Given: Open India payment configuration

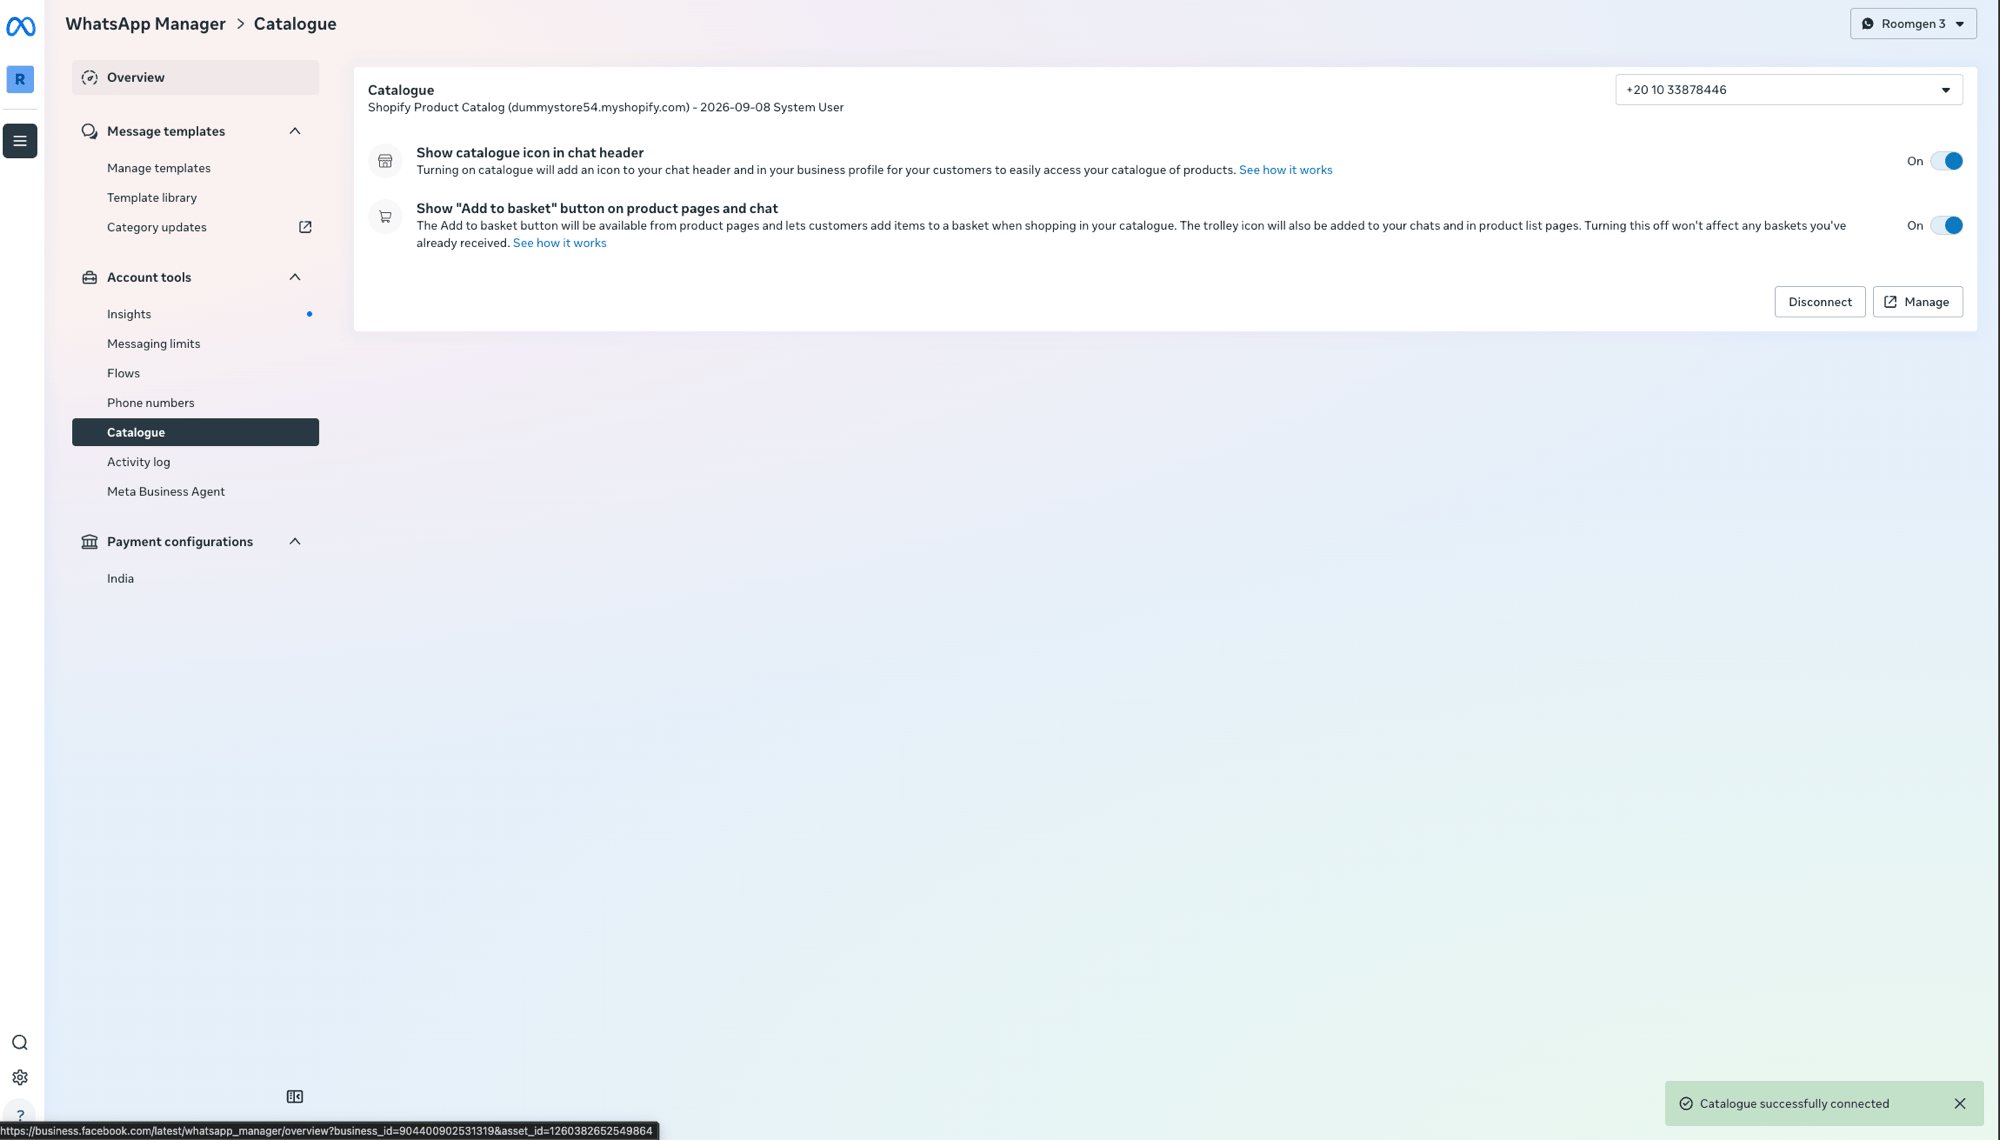Looking at the screenshot, I should (x=121, y=579).
